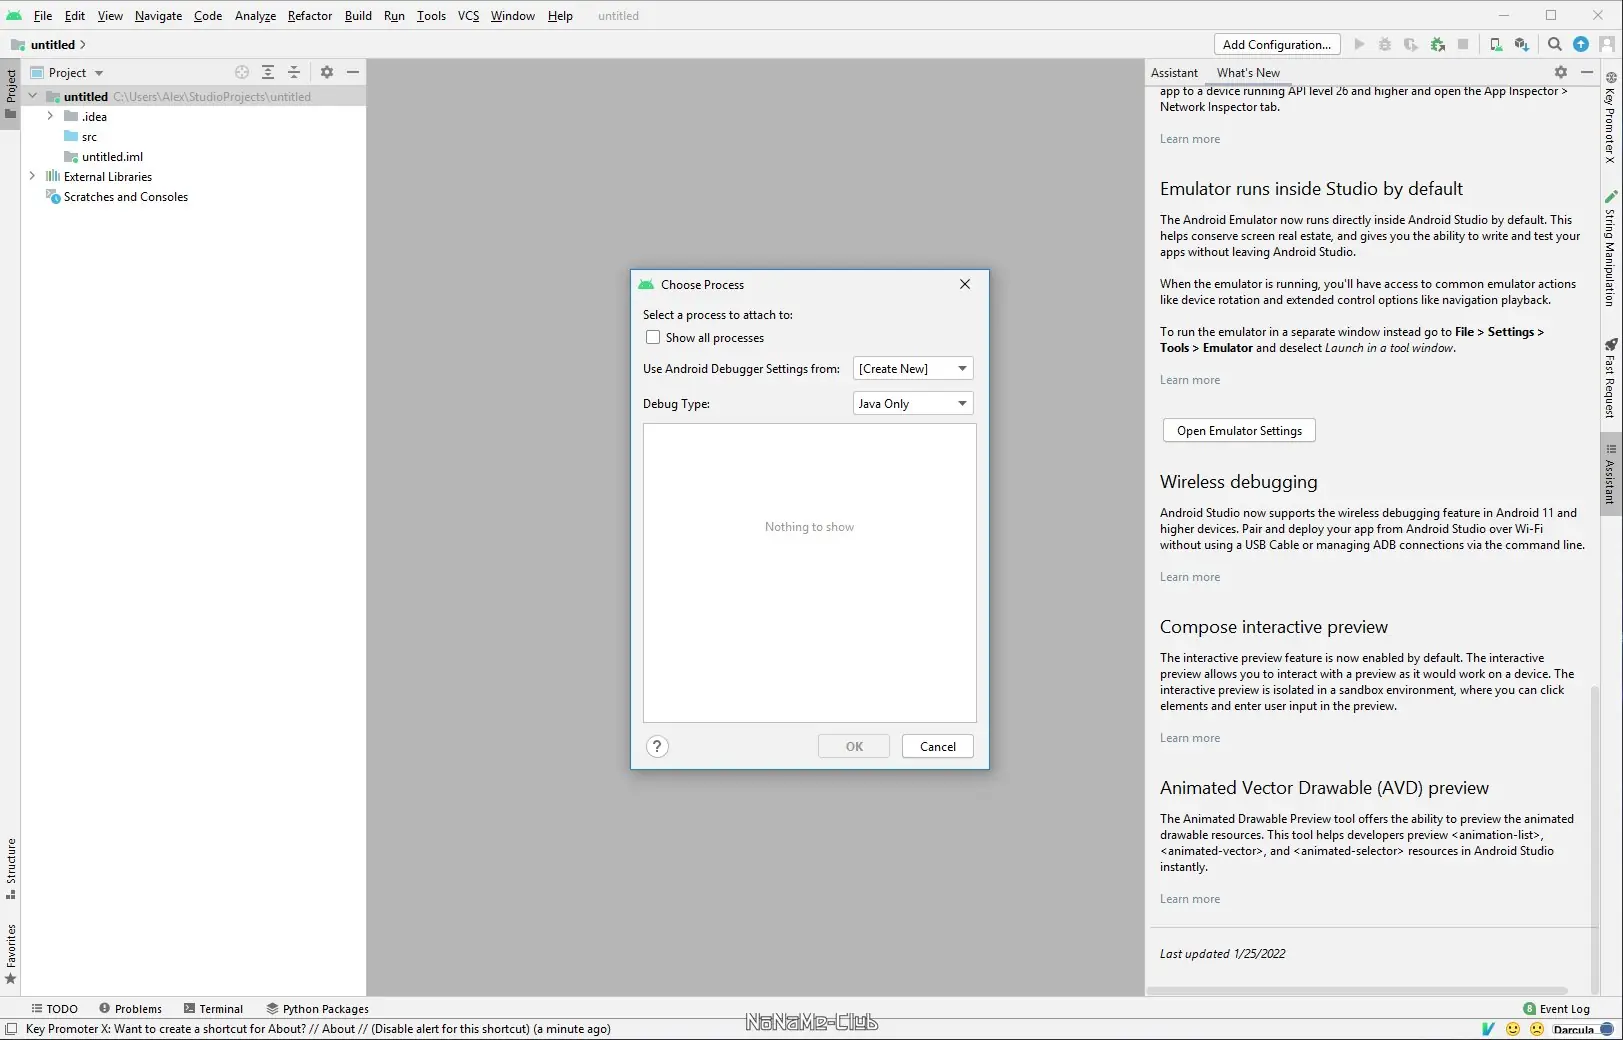This screenshot has height=1040, width=1623.
Task: Click Learn more under Compose interactive preview
Action: [x=1190, y=738]
